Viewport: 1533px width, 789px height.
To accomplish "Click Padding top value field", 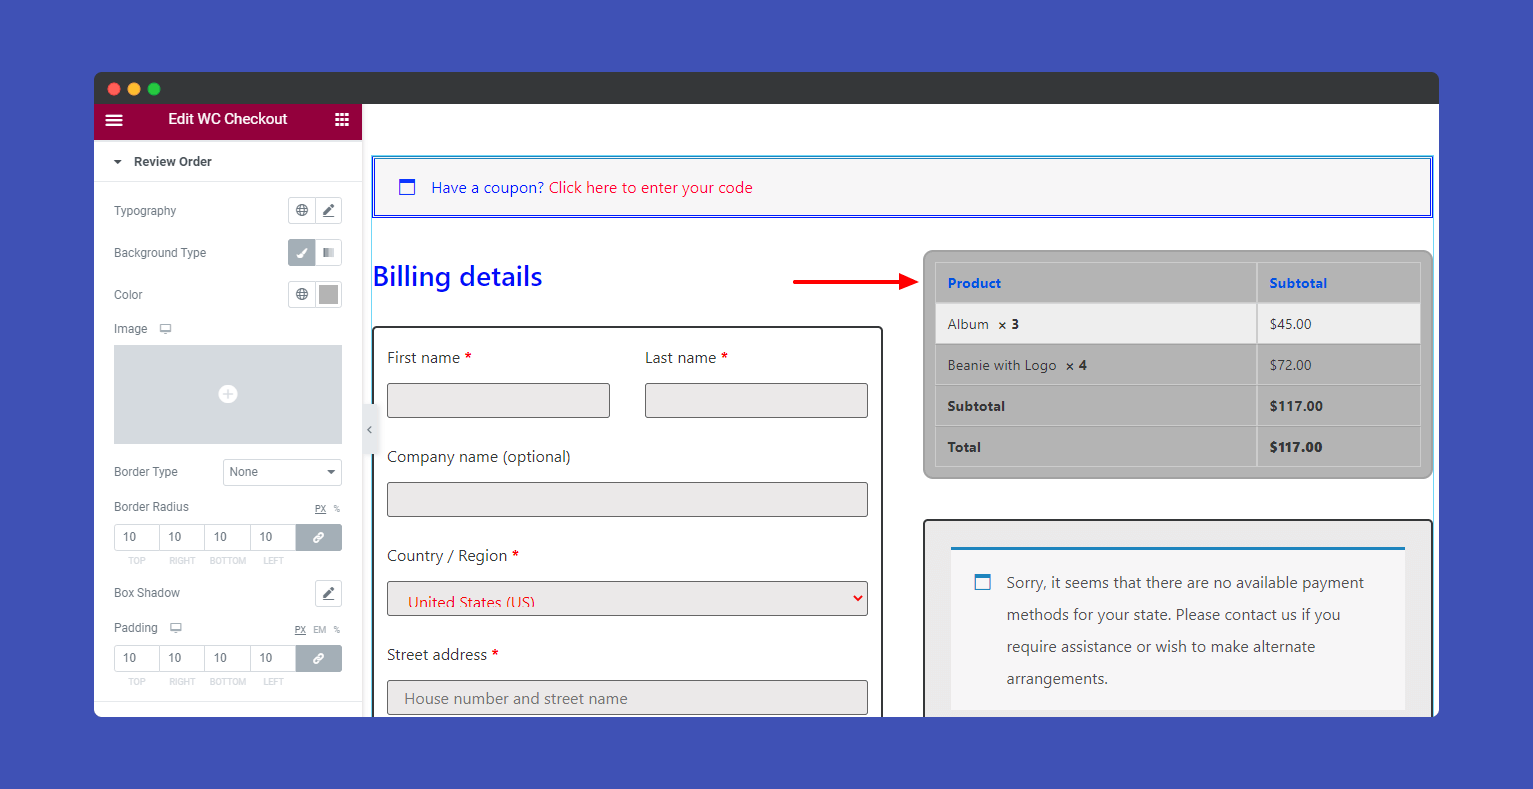I will (x=136, y=659).
